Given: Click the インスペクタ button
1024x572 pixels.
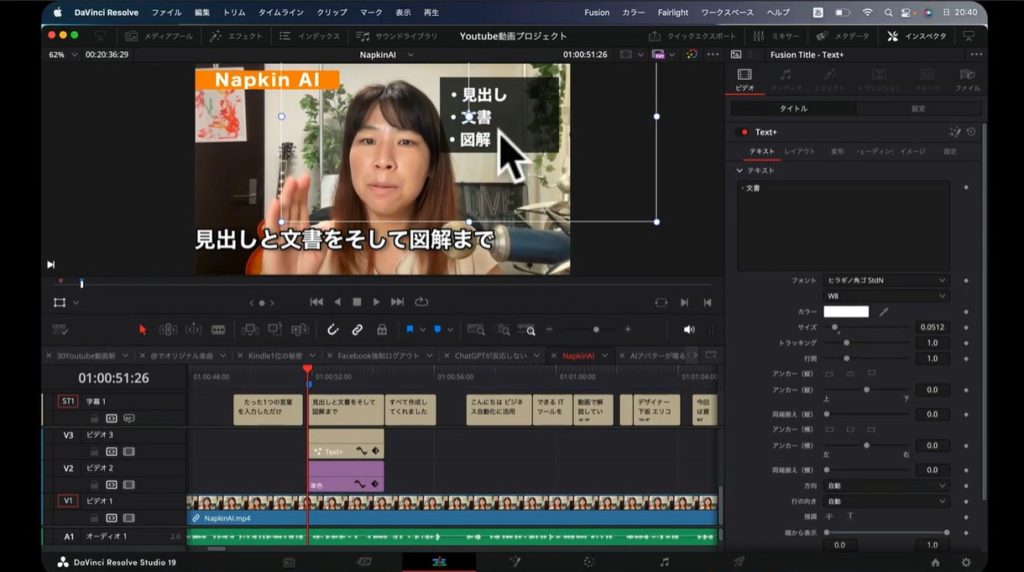Looking at the screenshot, I should click(917, 36).
